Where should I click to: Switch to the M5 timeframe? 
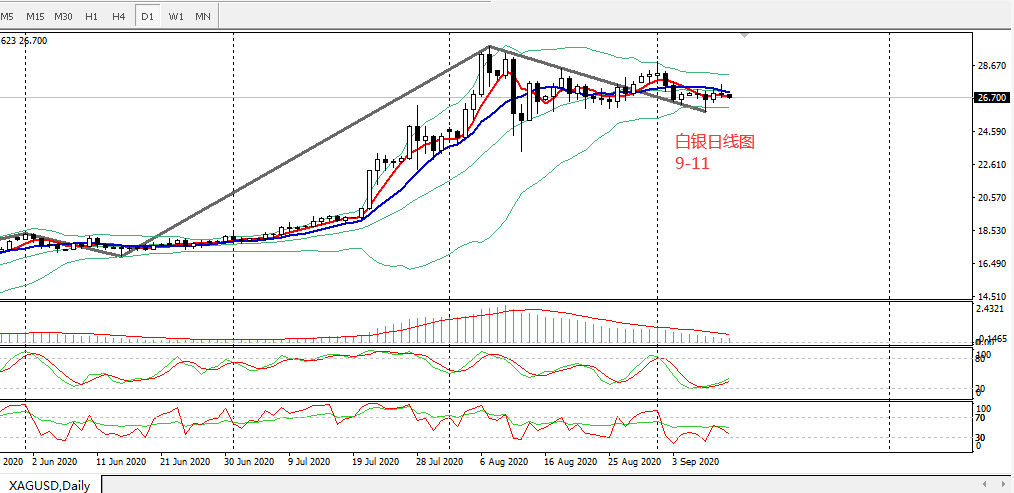[x=6, y=16]
